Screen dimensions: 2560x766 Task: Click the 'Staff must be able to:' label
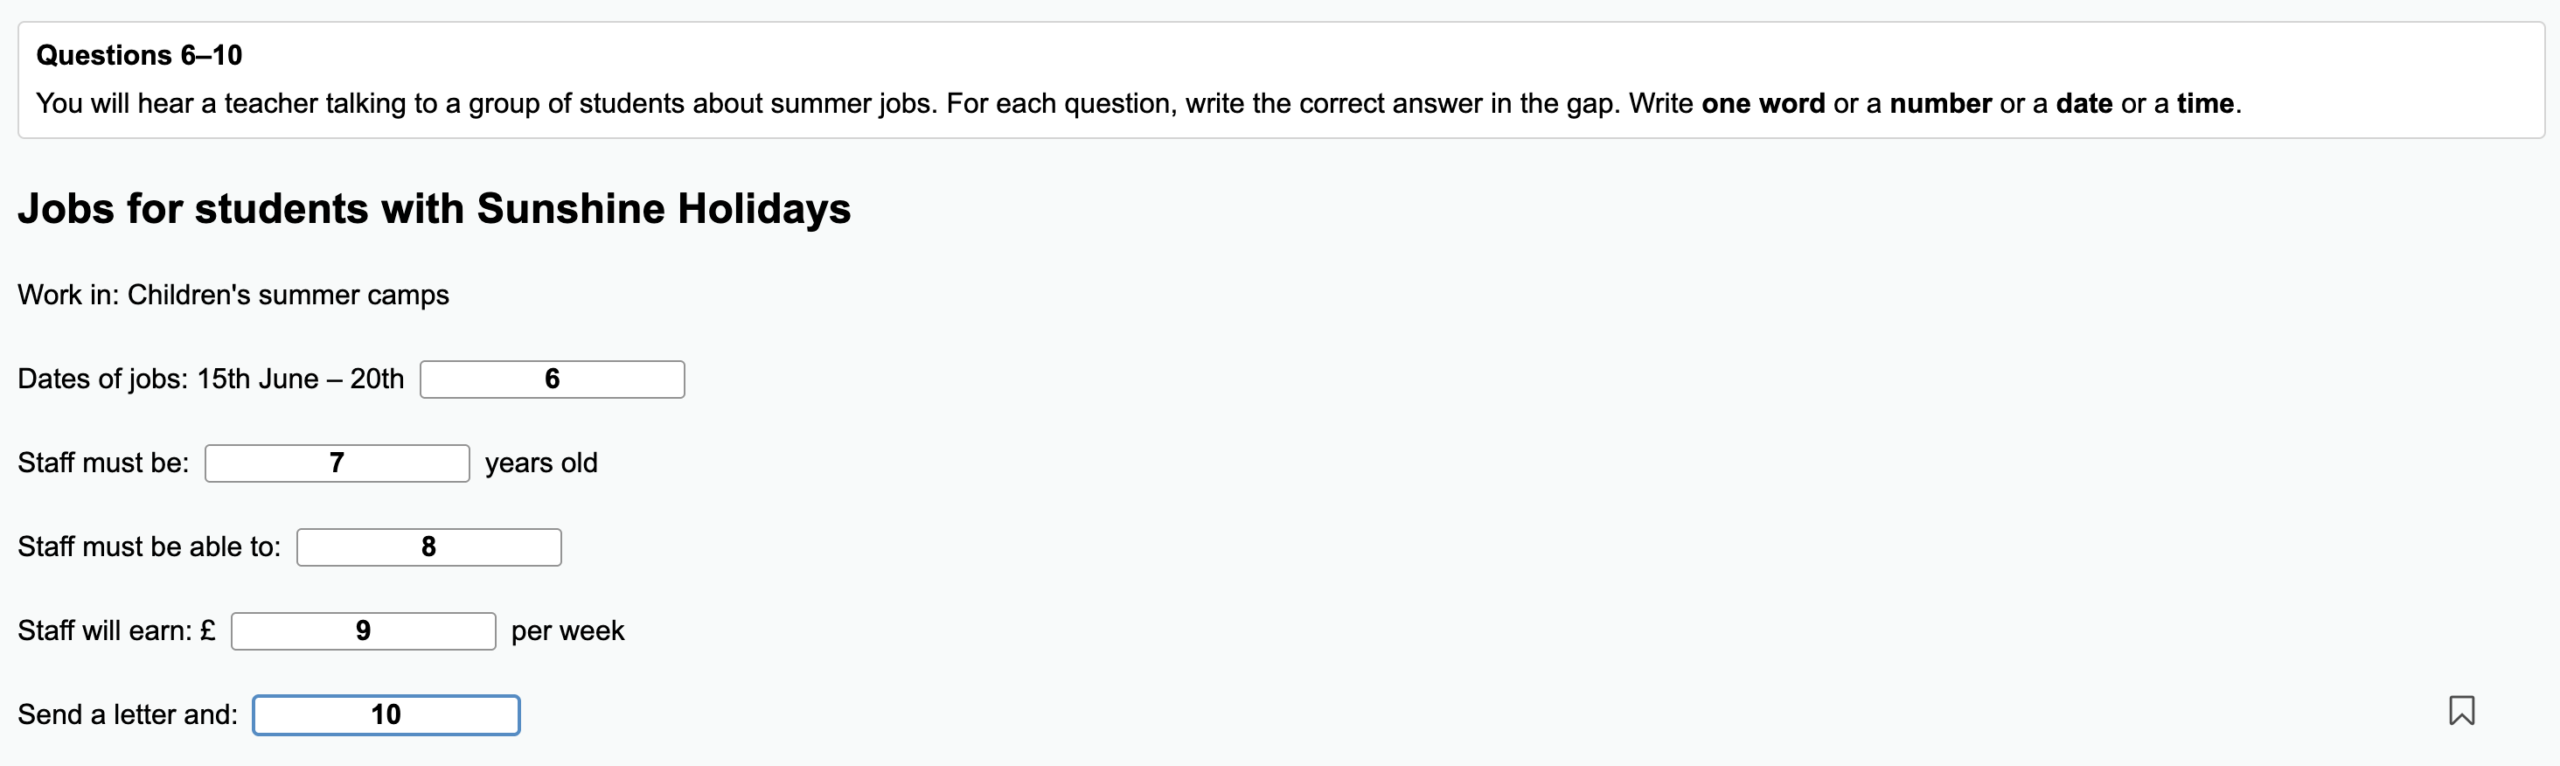pos(149,547)
